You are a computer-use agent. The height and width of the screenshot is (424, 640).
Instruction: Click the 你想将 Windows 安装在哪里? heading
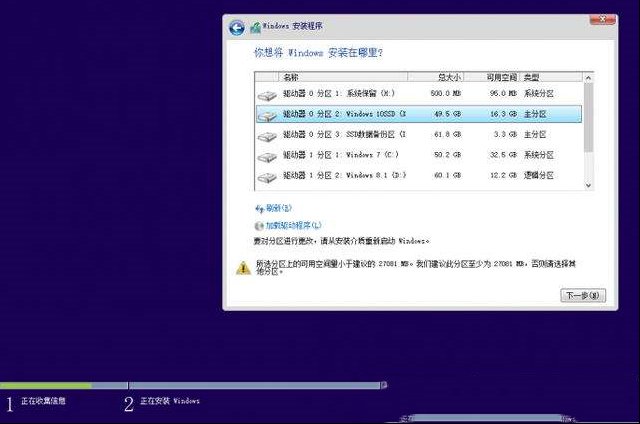(318, 53)
